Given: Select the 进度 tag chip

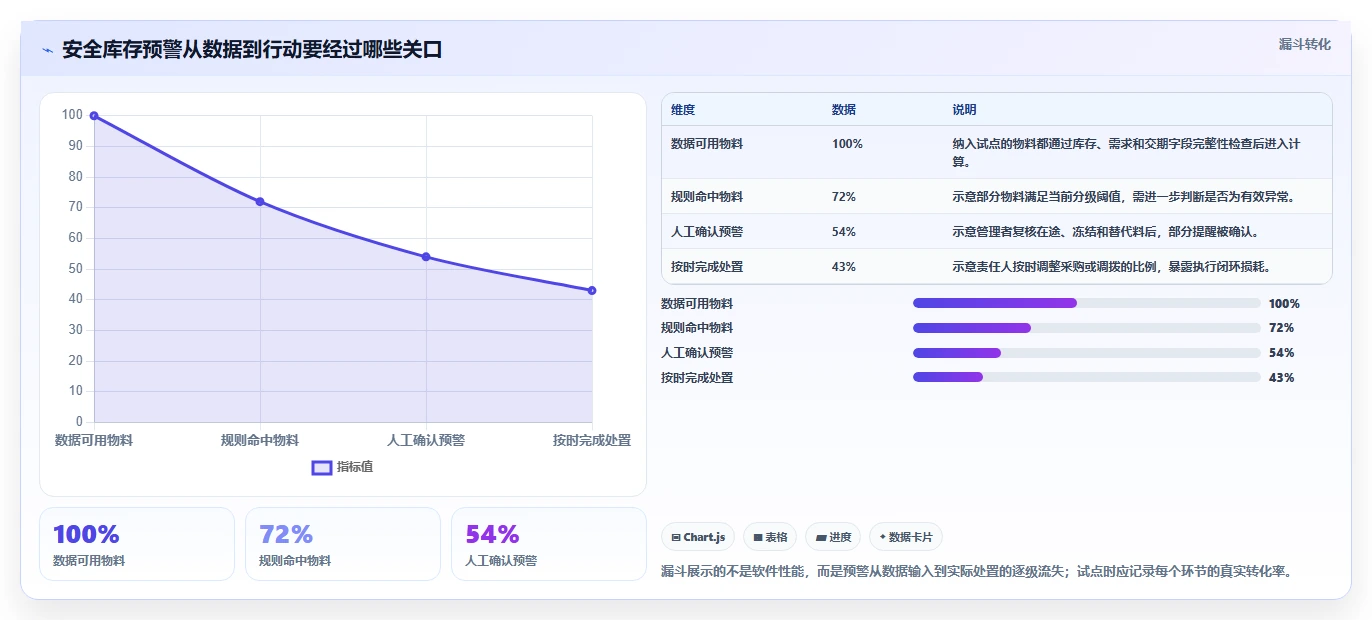Looking at the screenshot, I should click(833, 537).
